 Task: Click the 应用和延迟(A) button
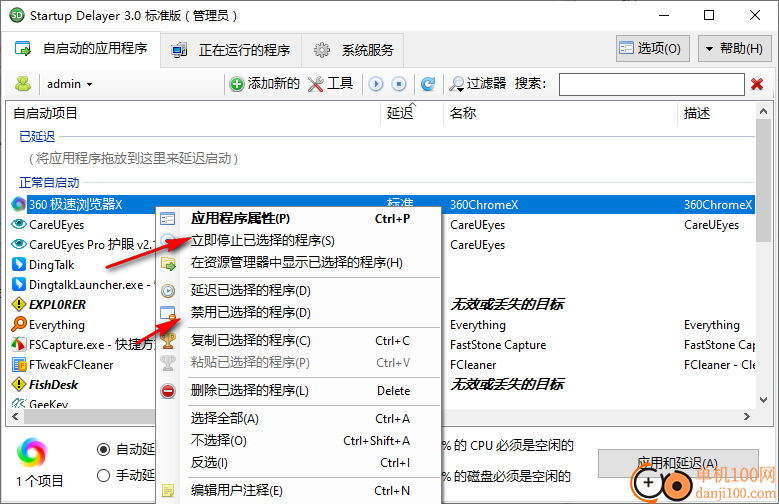click(678, 464)
